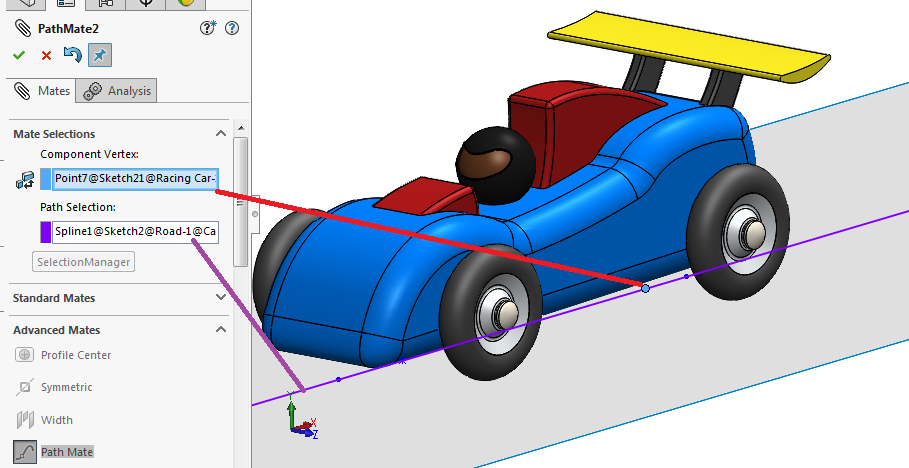Cancel PathMate2 with the red X
Image resolution: width=909 pixels, height=468 pixels.
(46, 56)
